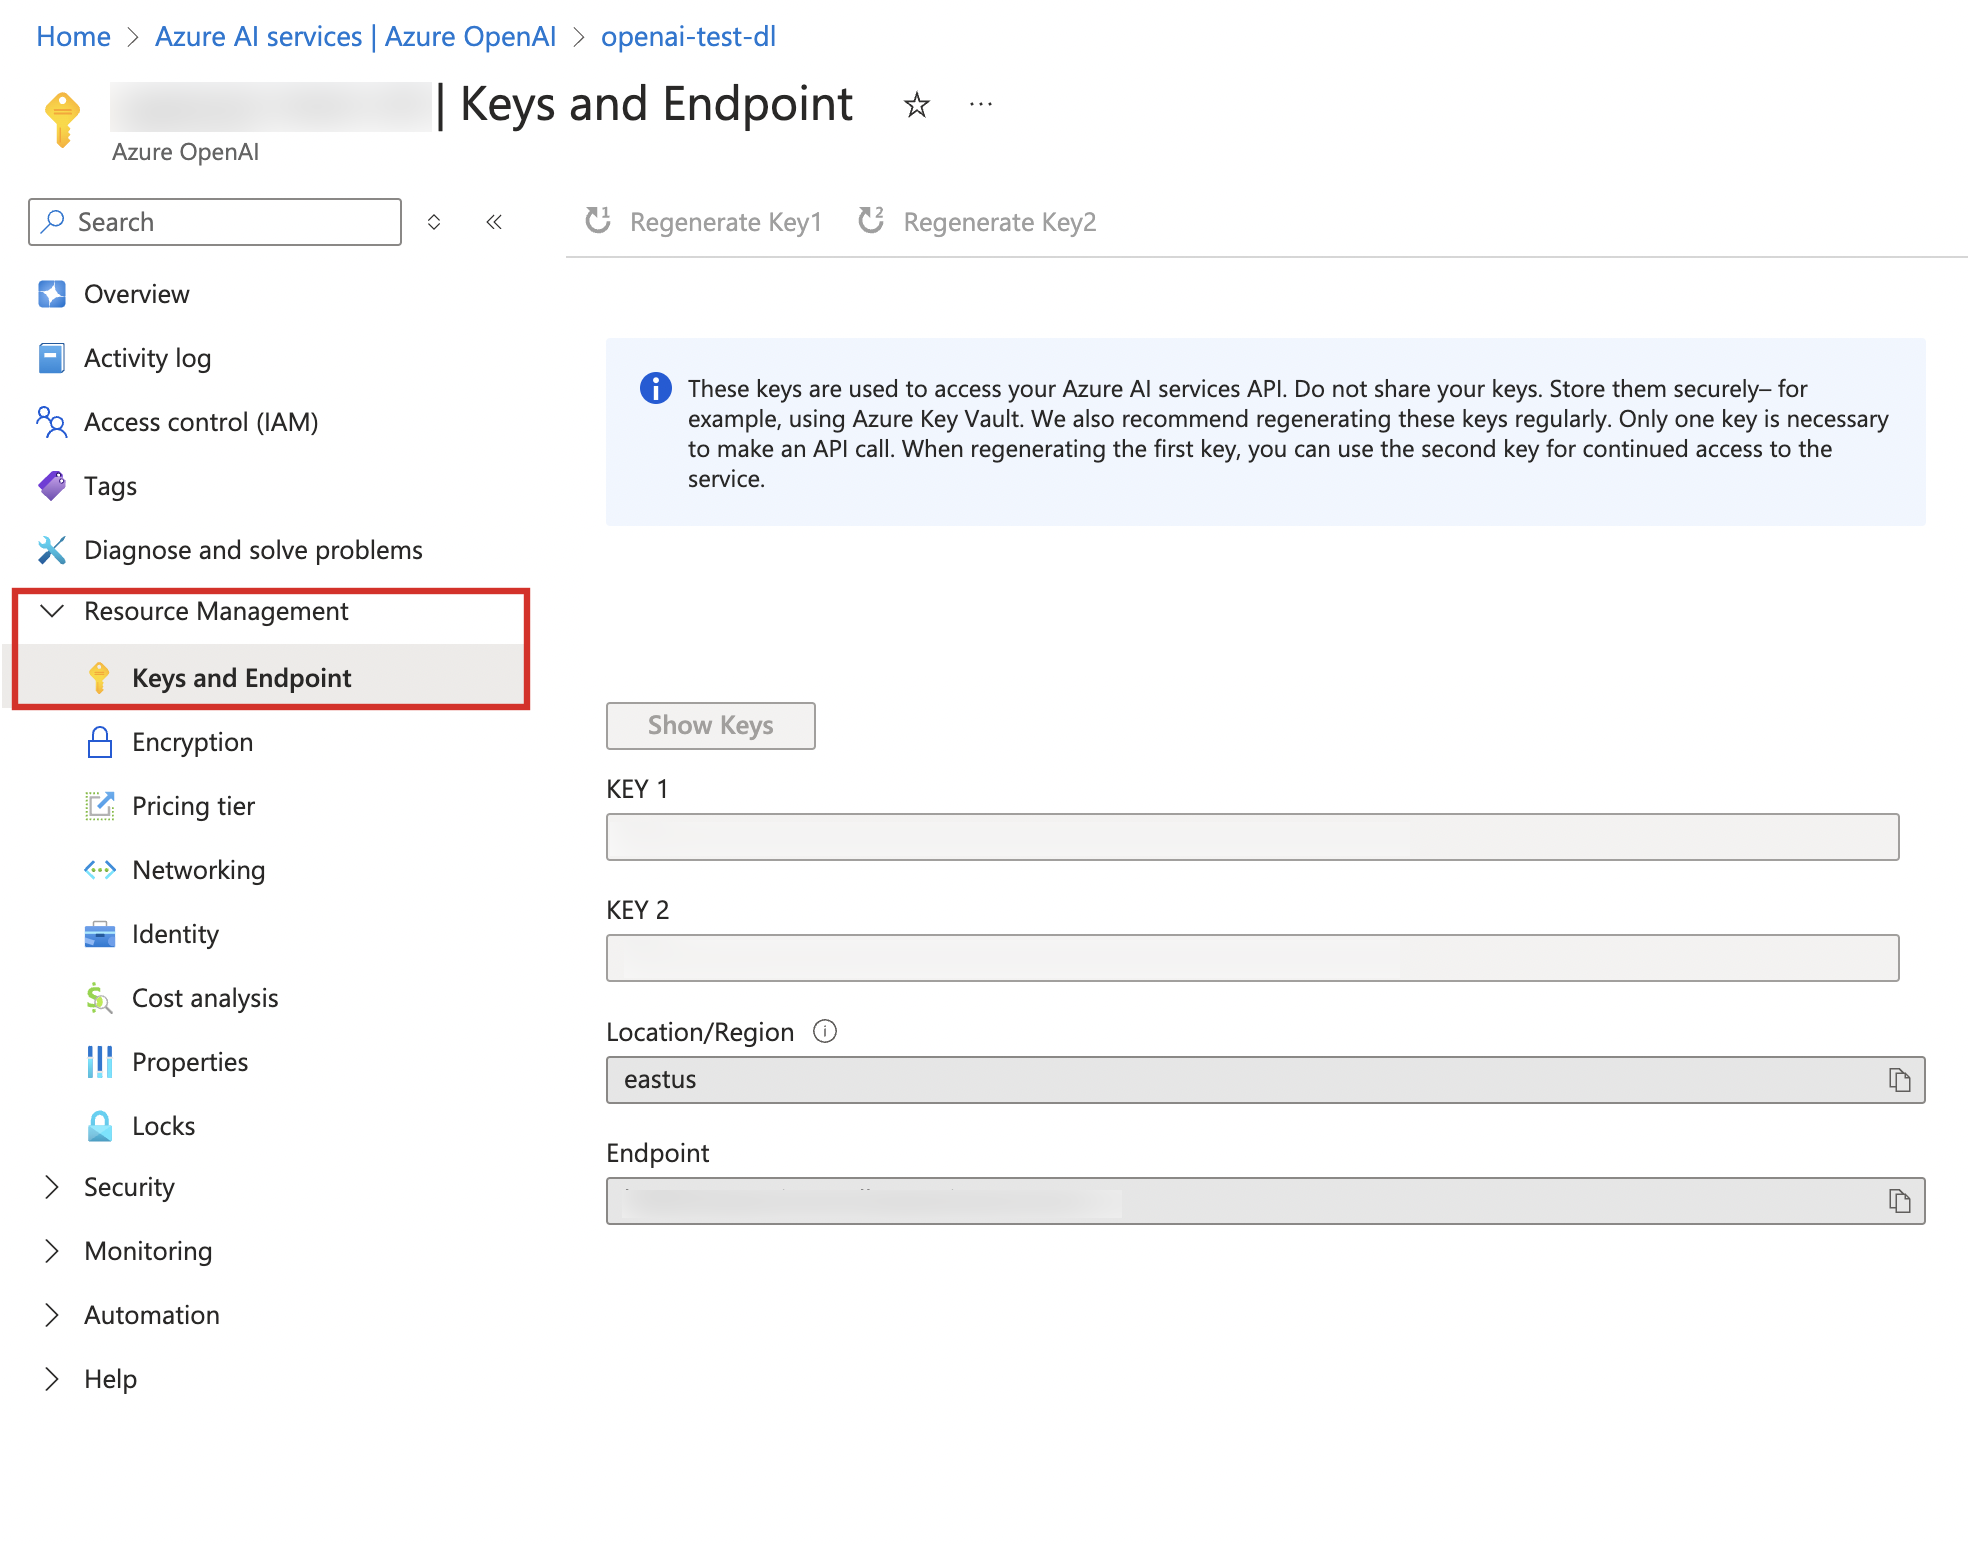Click the eastus region field
The image size is (1968, 1544).
coord(1265,1080)
